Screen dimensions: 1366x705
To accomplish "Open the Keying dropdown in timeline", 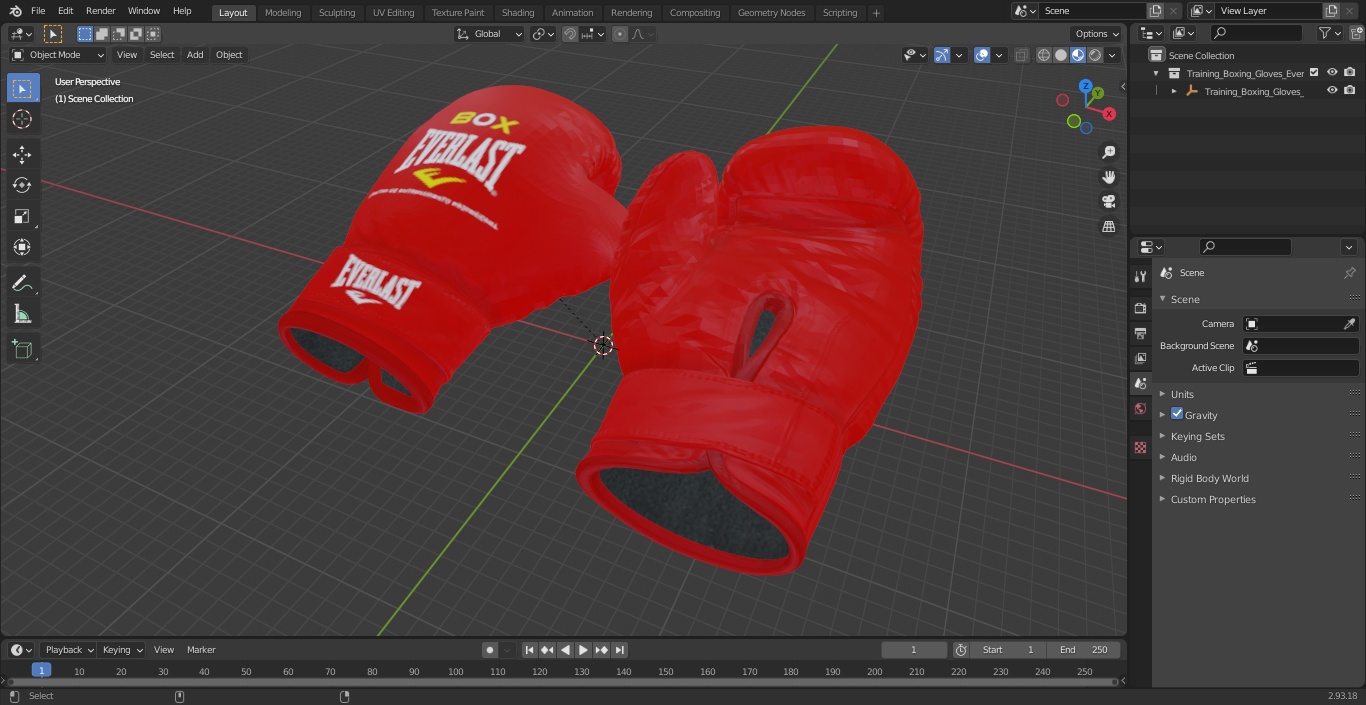I will point(122,650).
